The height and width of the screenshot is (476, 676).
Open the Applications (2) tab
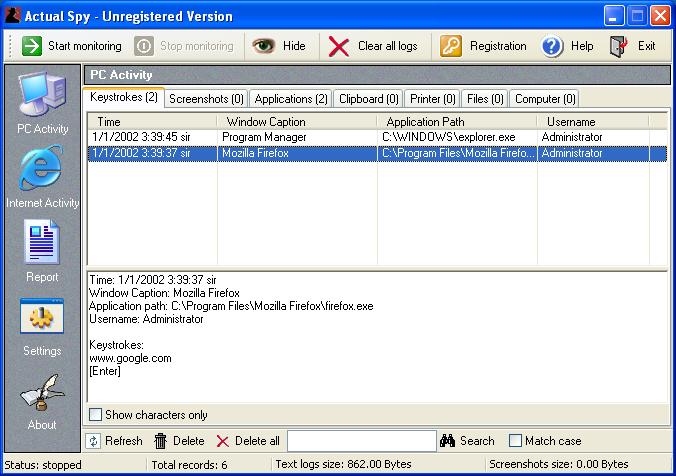291,99
